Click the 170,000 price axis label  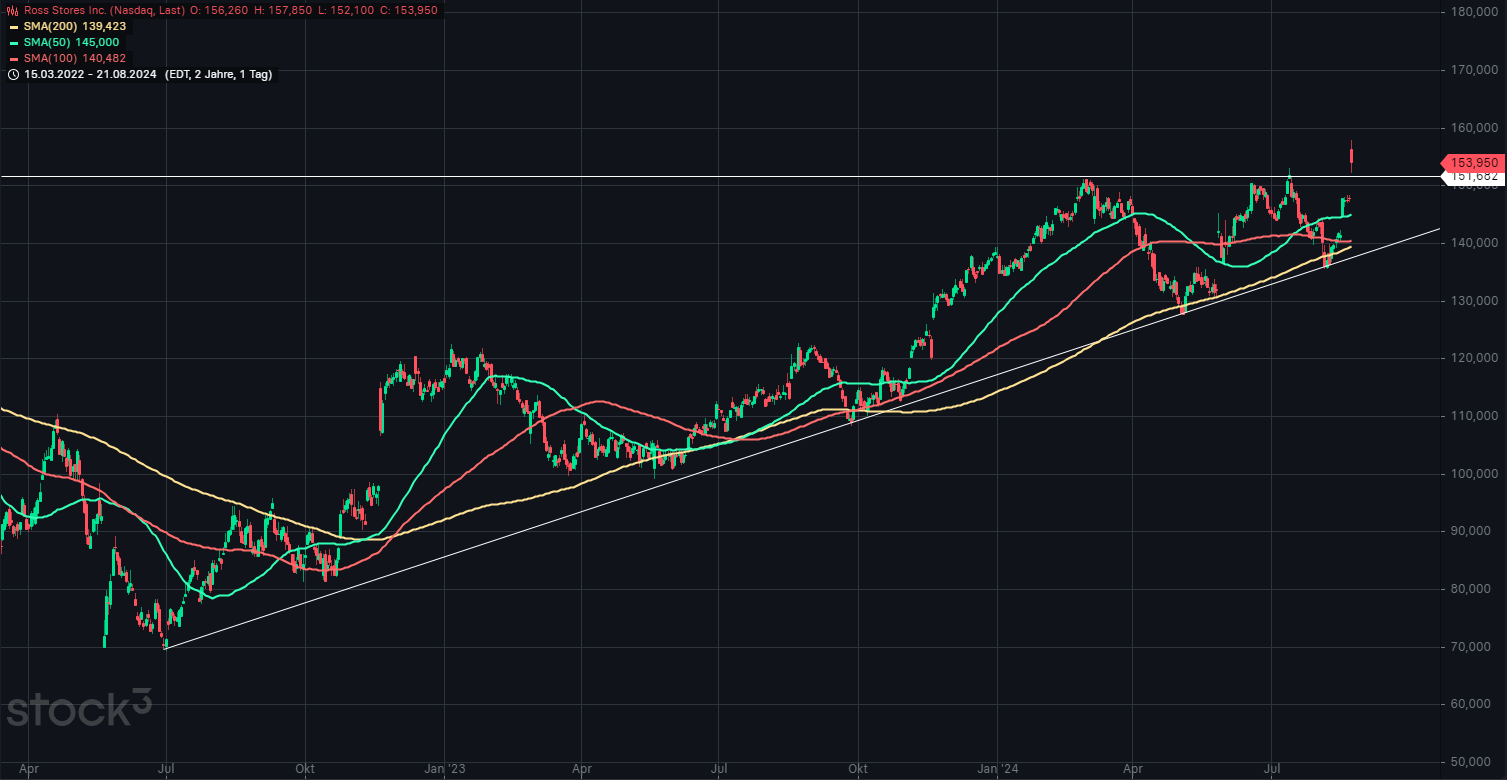pyautogui.click(x=1476, y=70)
